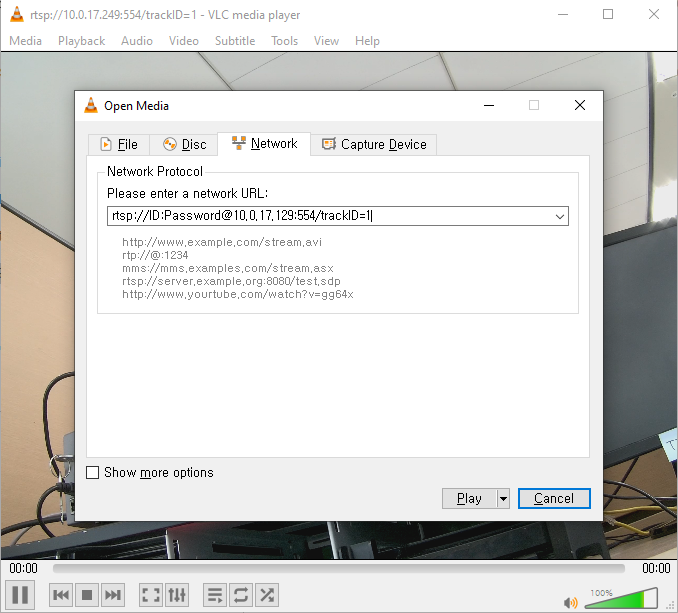Open the Audio menu
Image resolution: width=678 pixels, height=613 pixels.
pos(137,41)
